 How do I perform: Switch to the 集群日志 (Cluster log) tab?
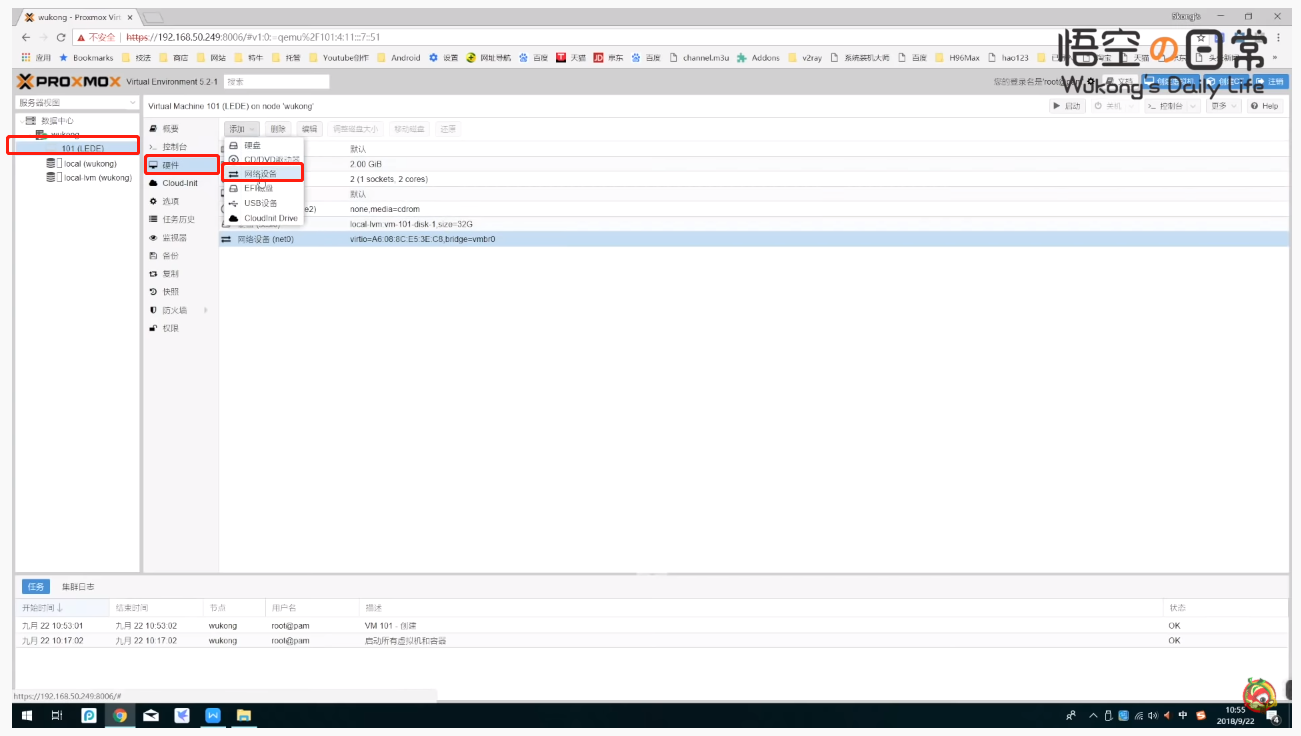click(x=77, y=587)
